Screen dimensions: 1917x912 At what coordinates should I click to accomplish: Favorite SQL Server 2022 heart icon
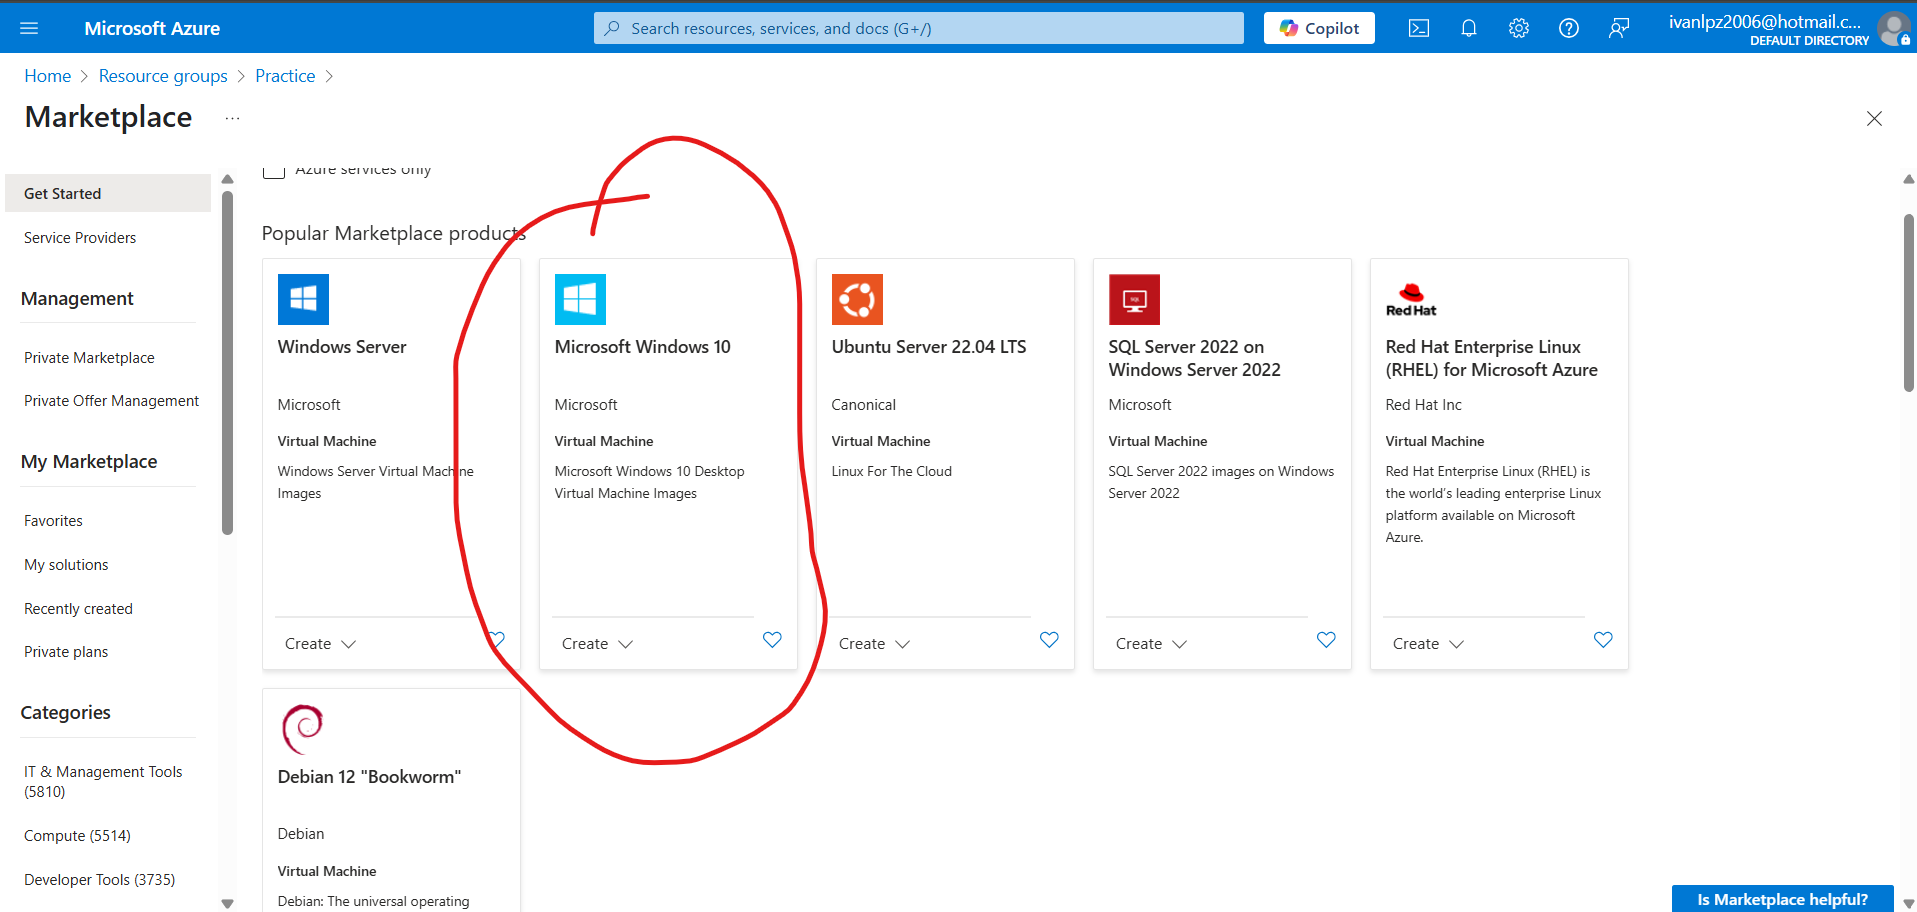point(1326,640)
